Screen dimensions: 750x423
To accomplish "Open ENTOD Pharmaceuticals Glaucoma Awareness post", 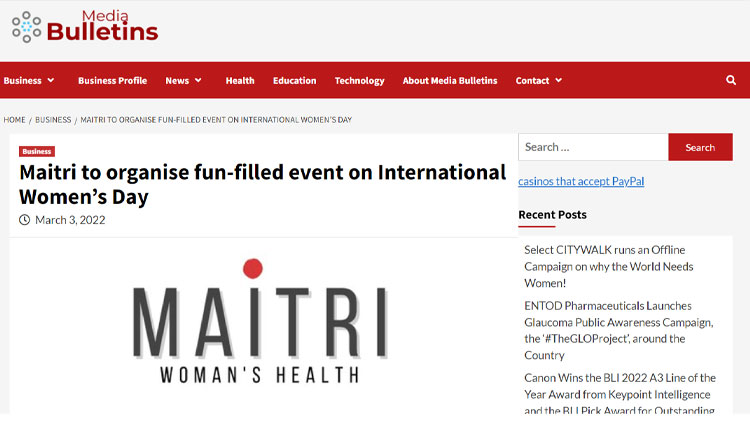I will (618, 331).
